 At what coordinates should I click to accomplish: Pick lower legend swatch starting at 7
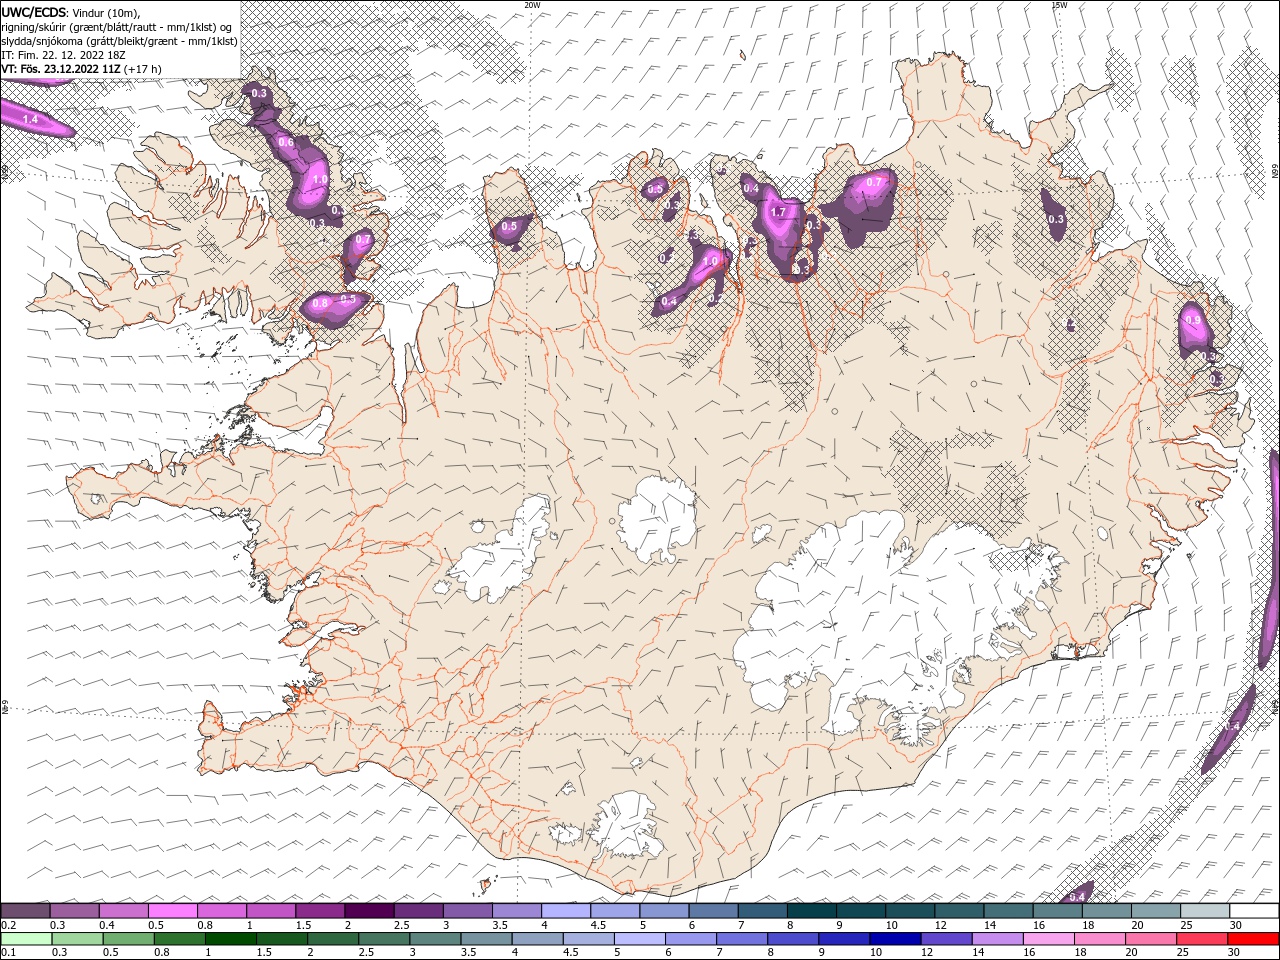(743, 939)
